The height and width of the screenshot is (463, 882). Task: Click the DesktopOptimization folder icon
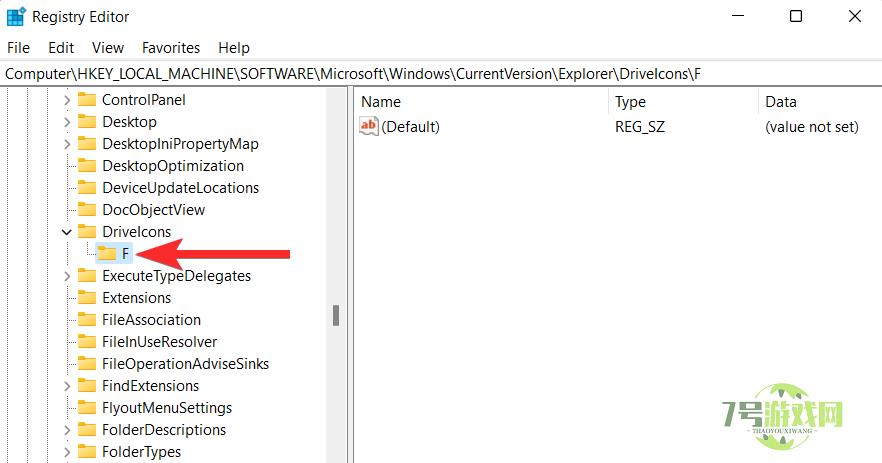[x=87, y=165]
